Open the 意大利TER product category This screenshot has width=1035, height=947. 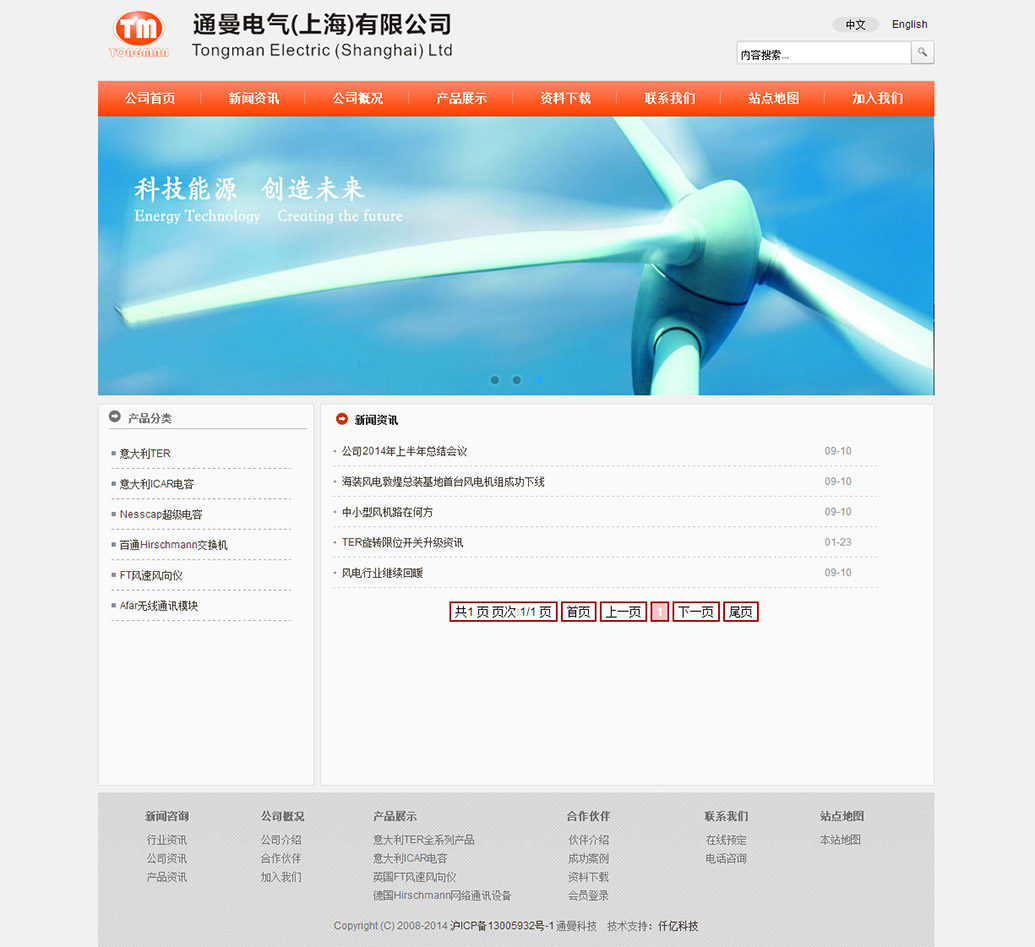[x=145, y=454]
